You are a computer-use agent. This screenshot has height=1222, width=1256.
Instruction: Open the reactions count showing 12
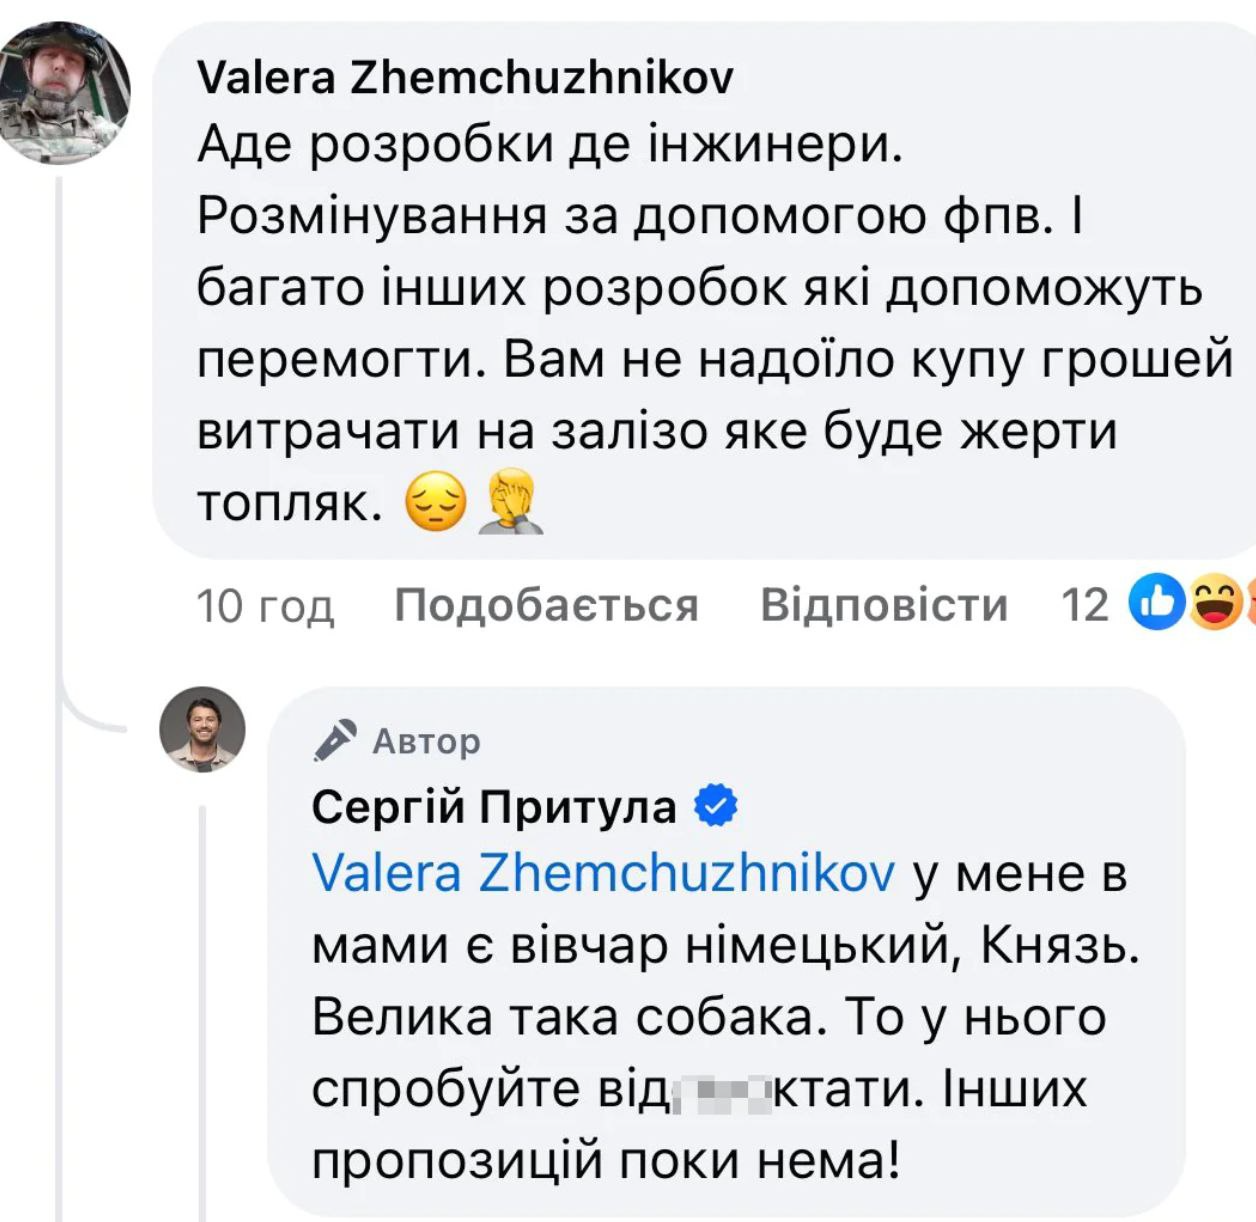click(1085, 606)
